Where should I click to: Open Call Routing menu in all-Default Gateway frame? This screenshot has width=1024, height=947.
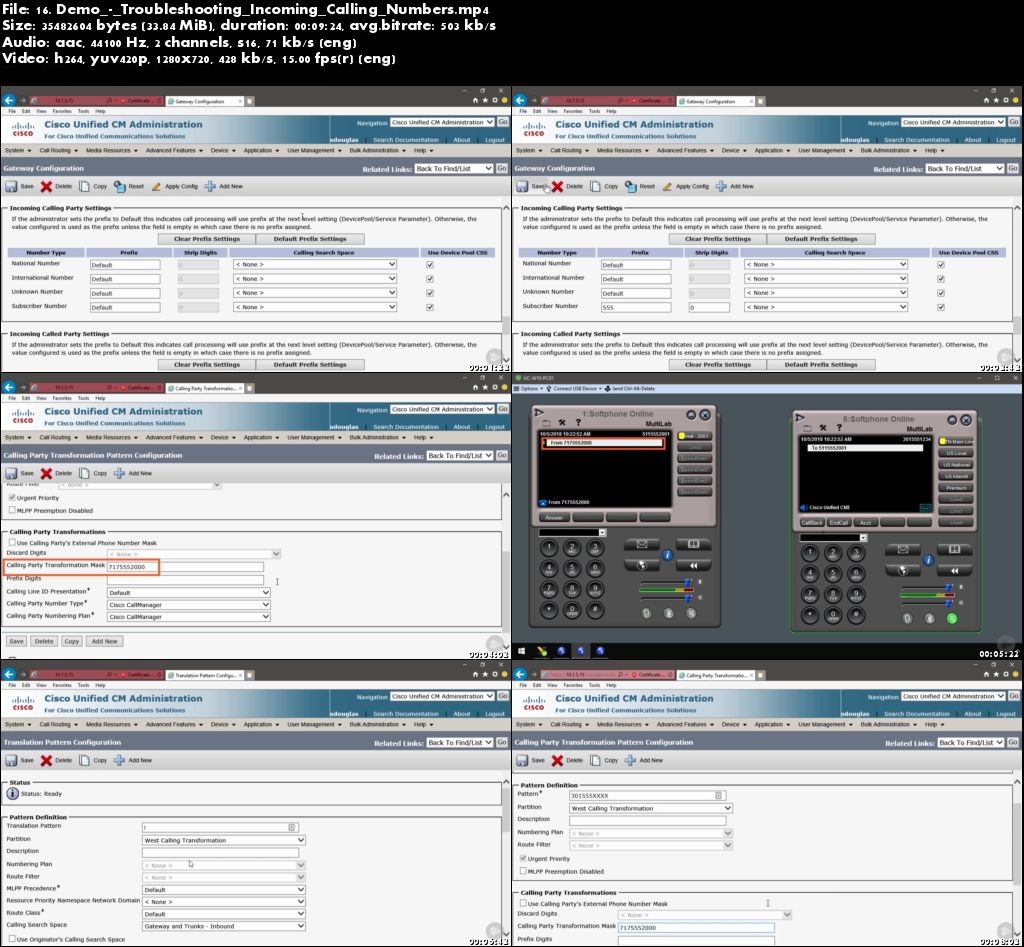[58, 150]
